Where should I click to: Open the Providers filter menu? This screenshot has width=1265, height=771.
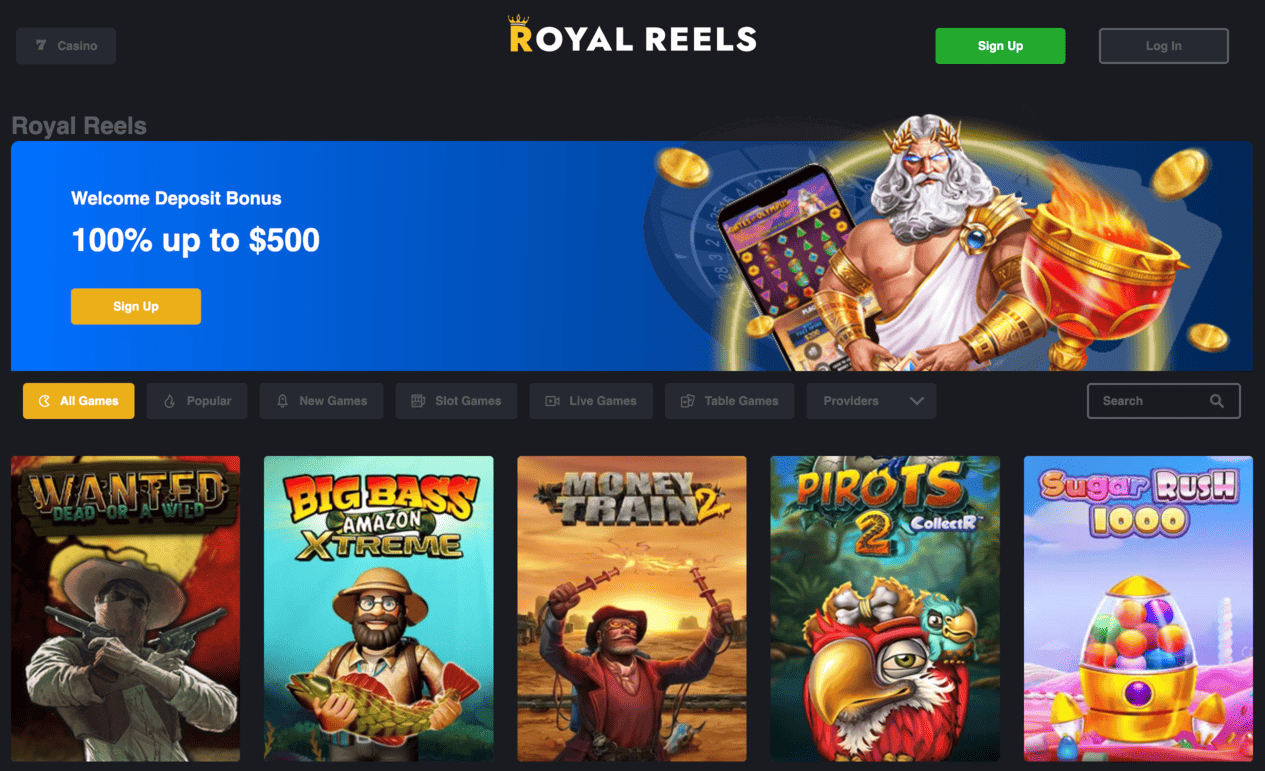[871, 401]
